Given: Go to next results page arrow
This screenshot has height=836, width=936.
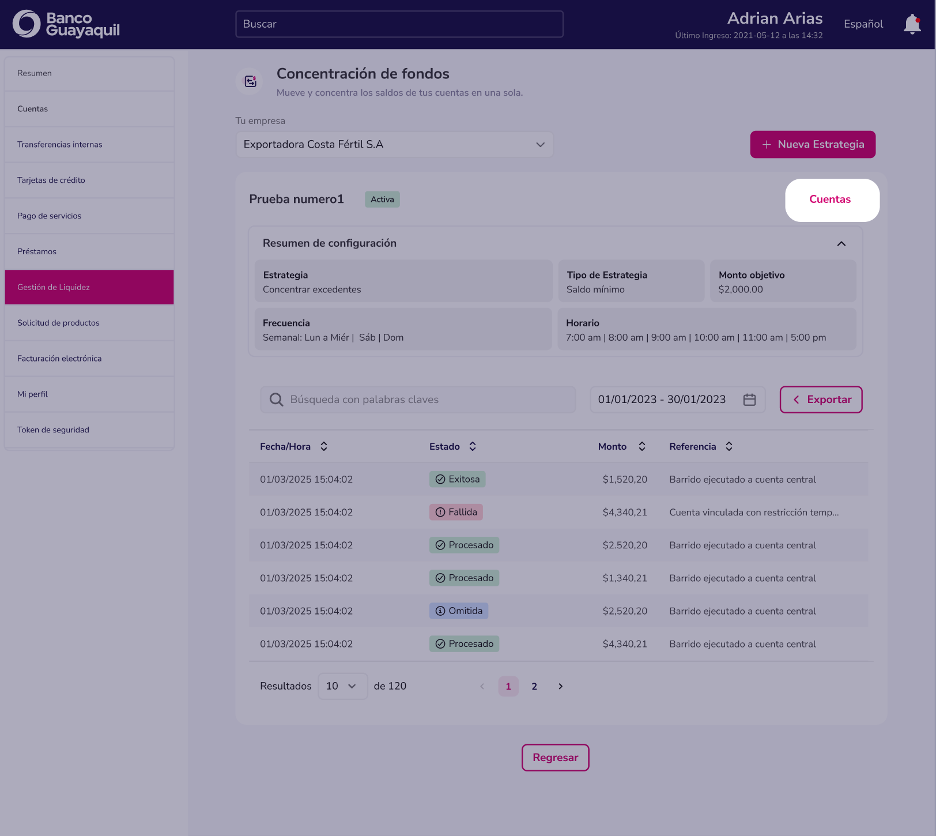Looking at the screenshot, I should pyautogui.click(x=560, y=686).
